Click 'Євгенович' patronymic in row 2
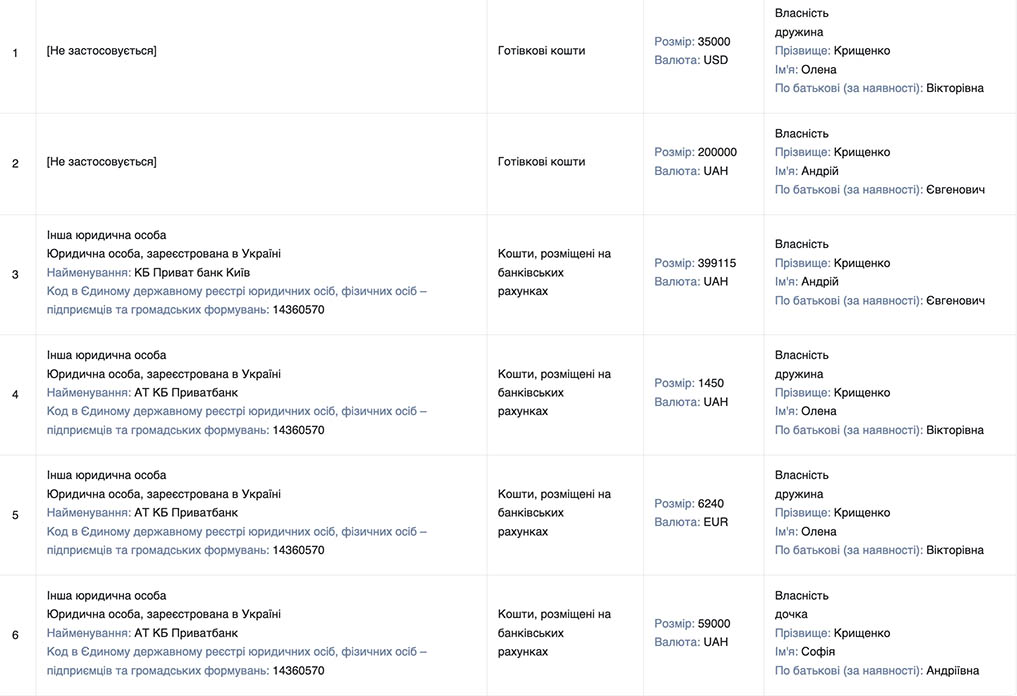 pyautogui.click(x=956, y=190)
